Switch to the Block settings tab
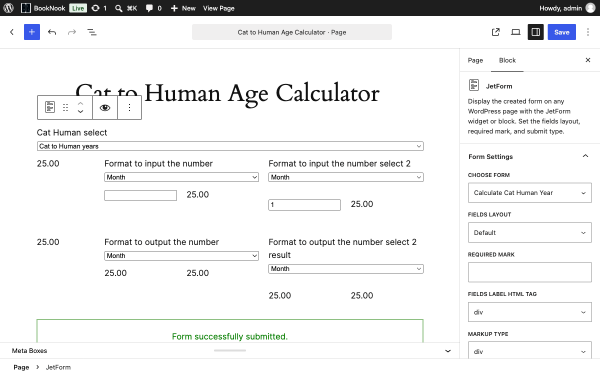 pos(507,60)
